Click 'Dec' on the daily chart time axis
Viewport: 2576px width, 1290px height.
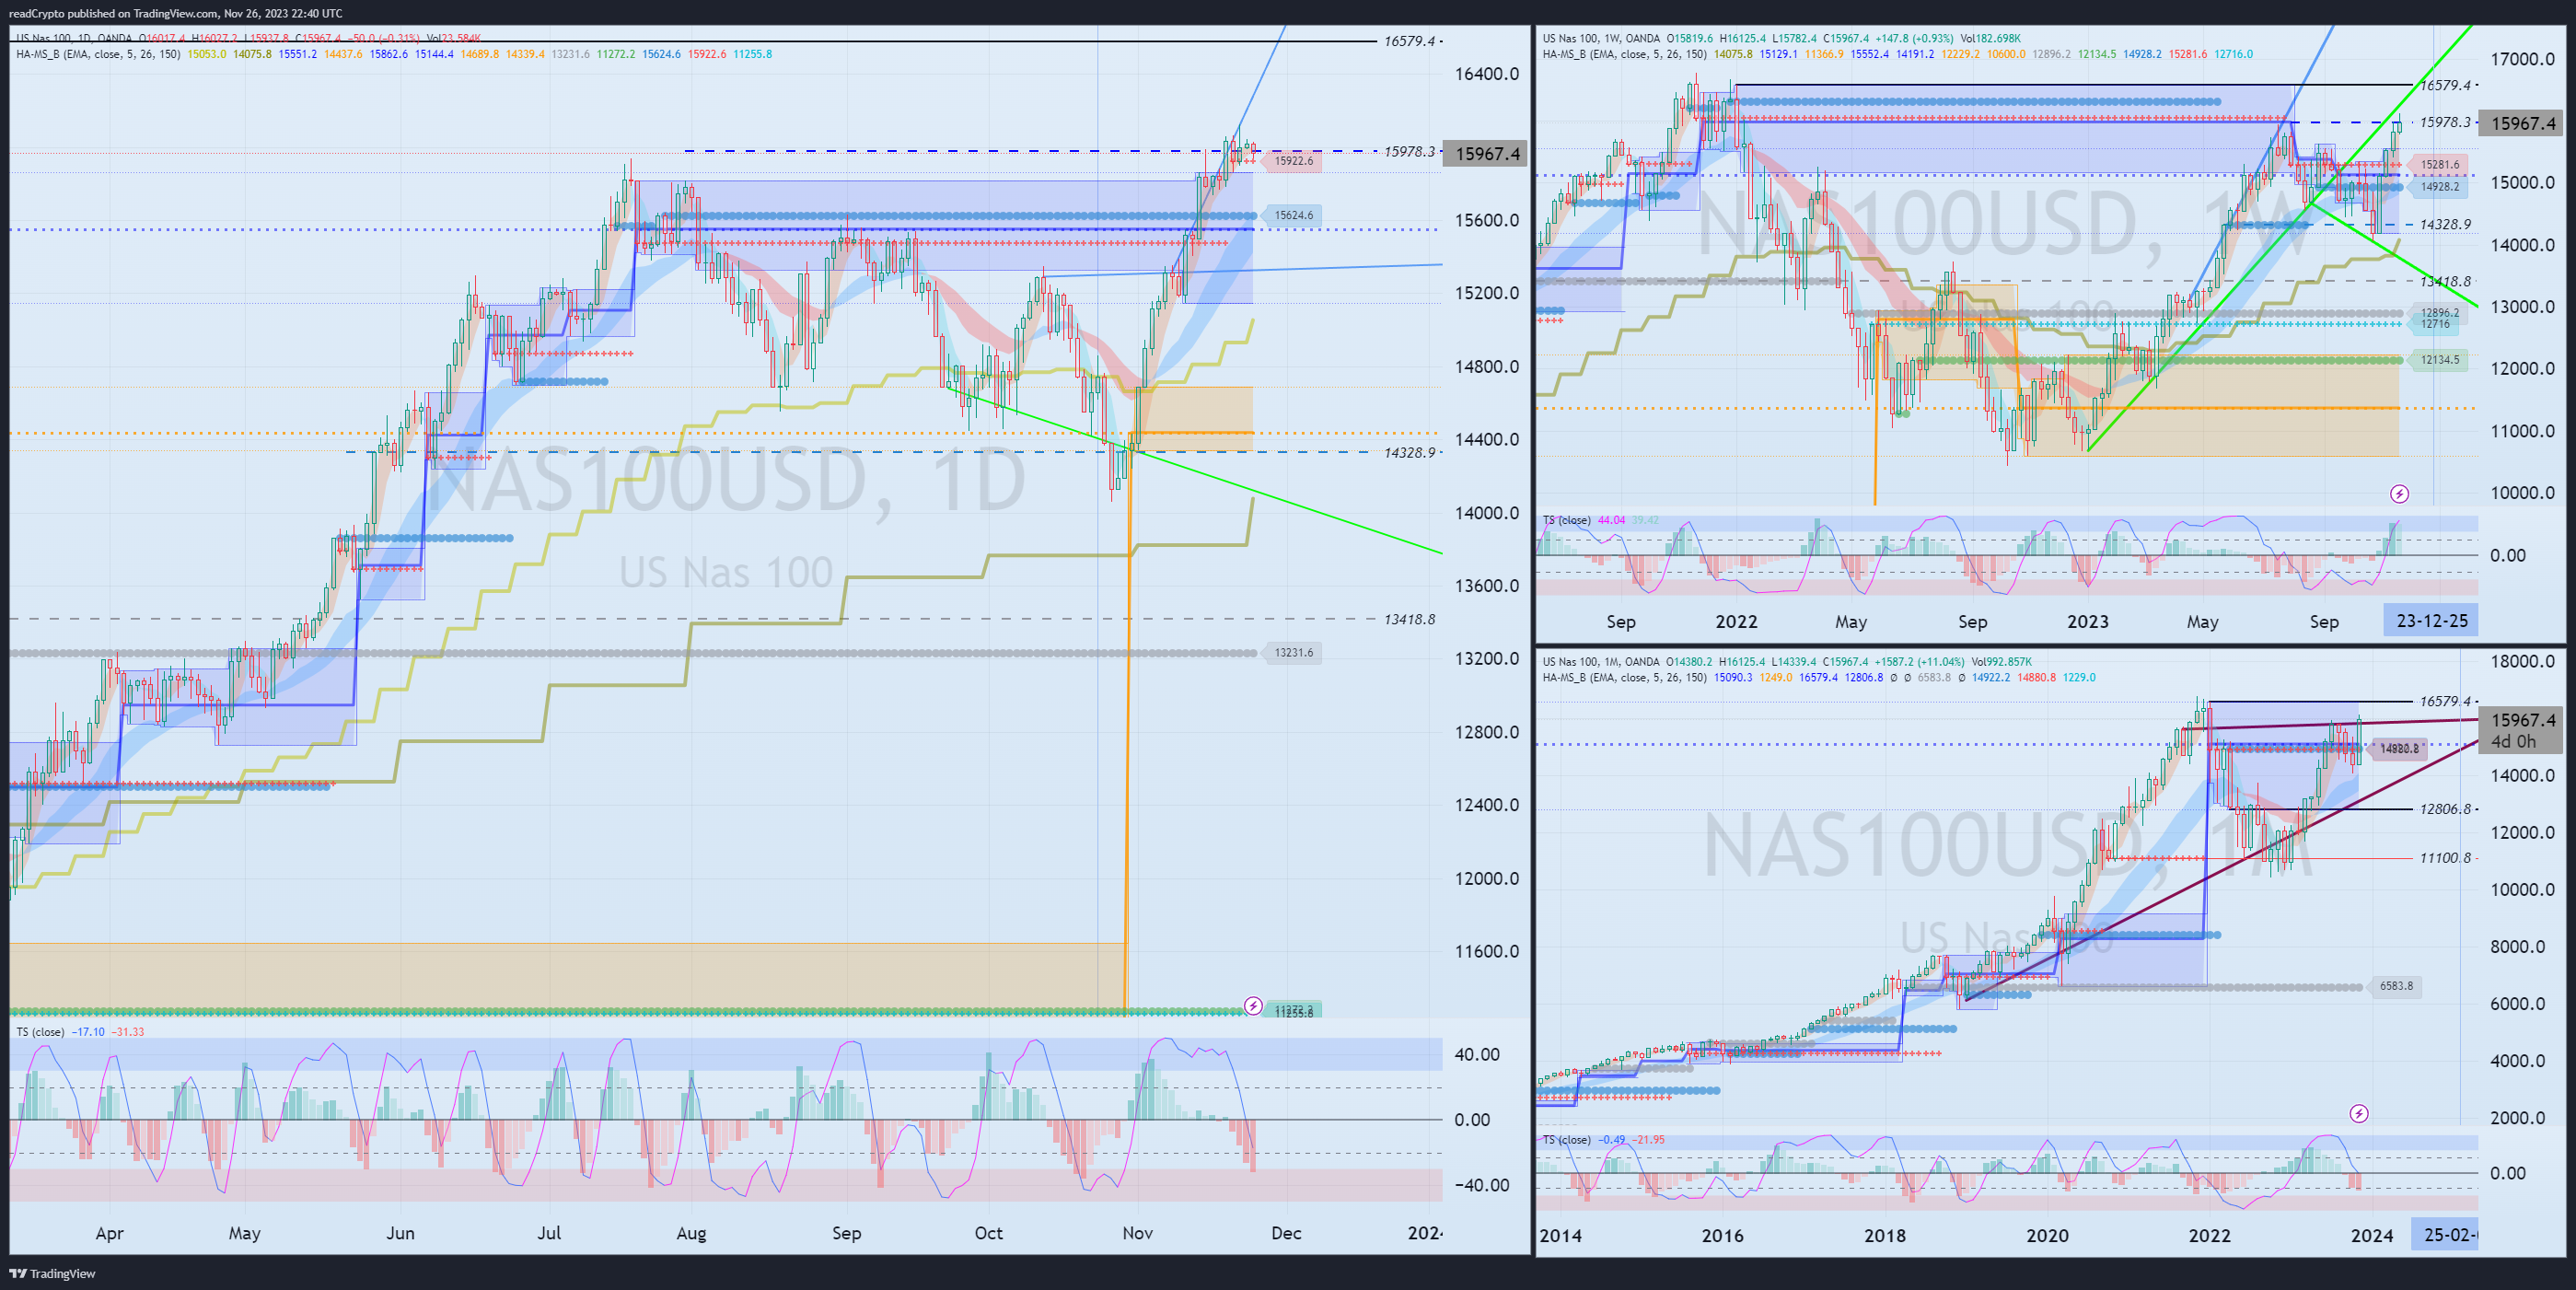[x=1286, y=1233]
